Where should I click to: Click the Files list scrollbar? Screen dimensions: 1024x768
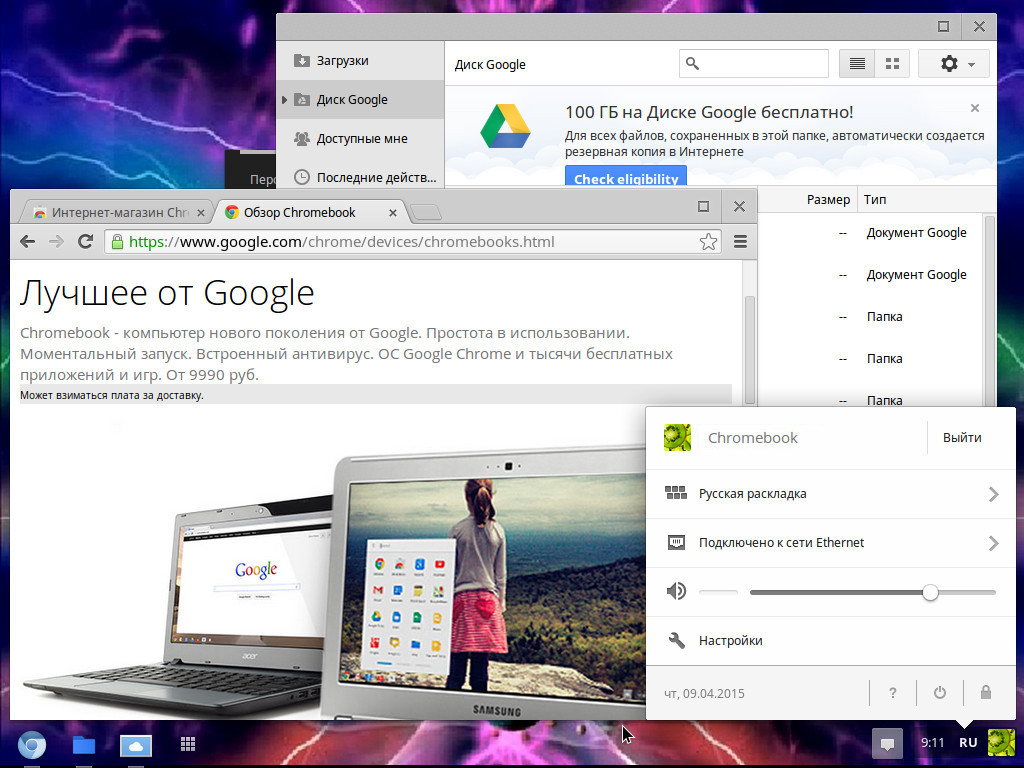(x=989, y=310)
